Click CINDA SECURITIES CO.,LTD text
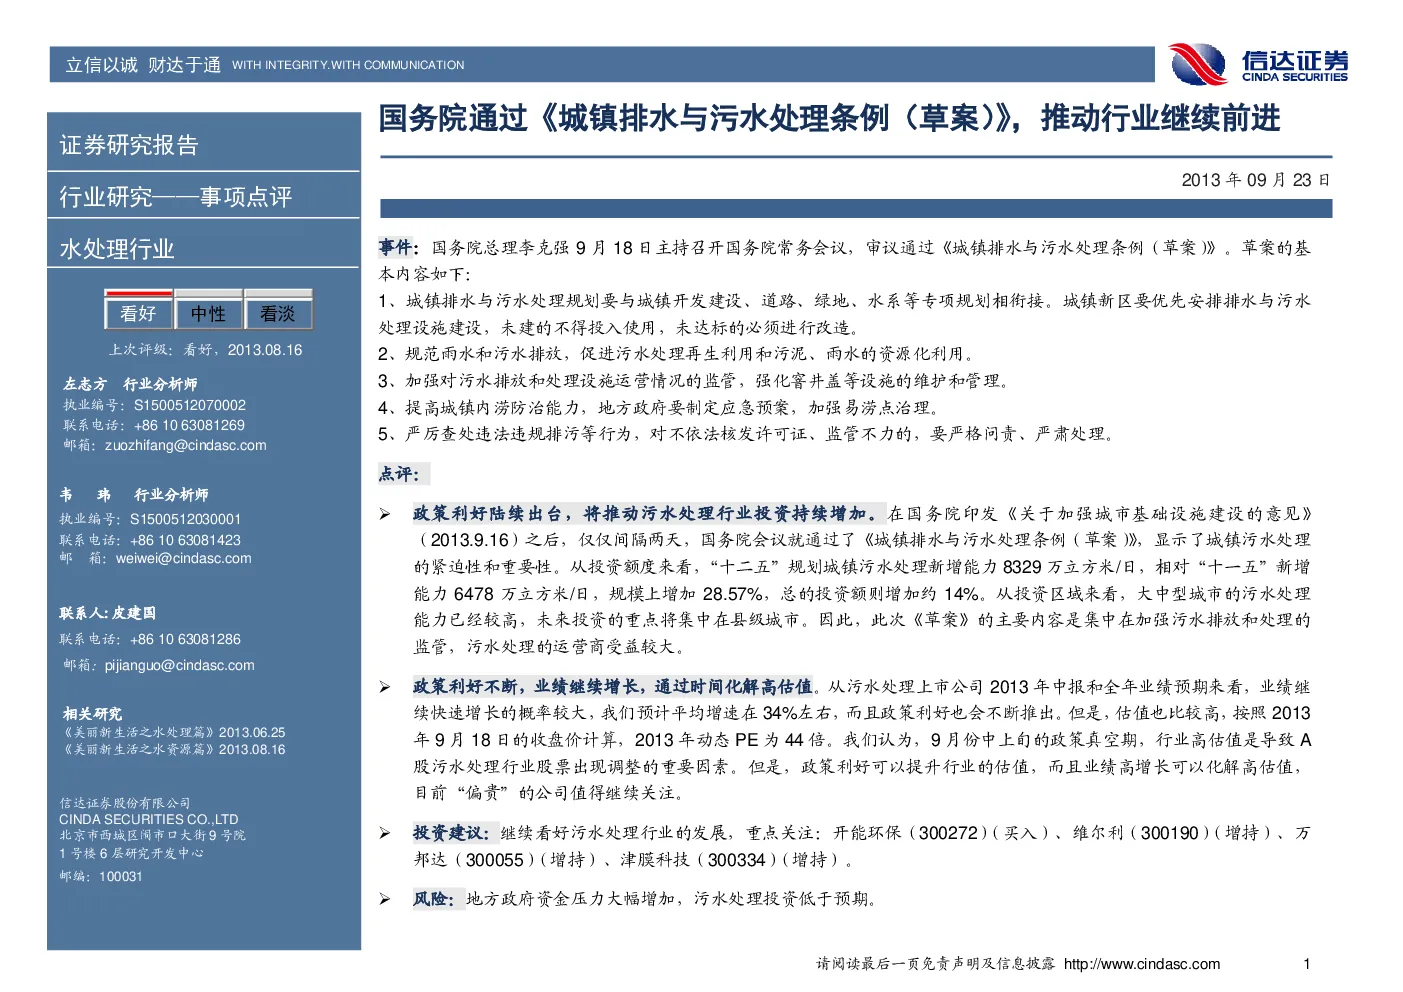This screenshot has width=1403, height=992. click(x=149, y=819)
